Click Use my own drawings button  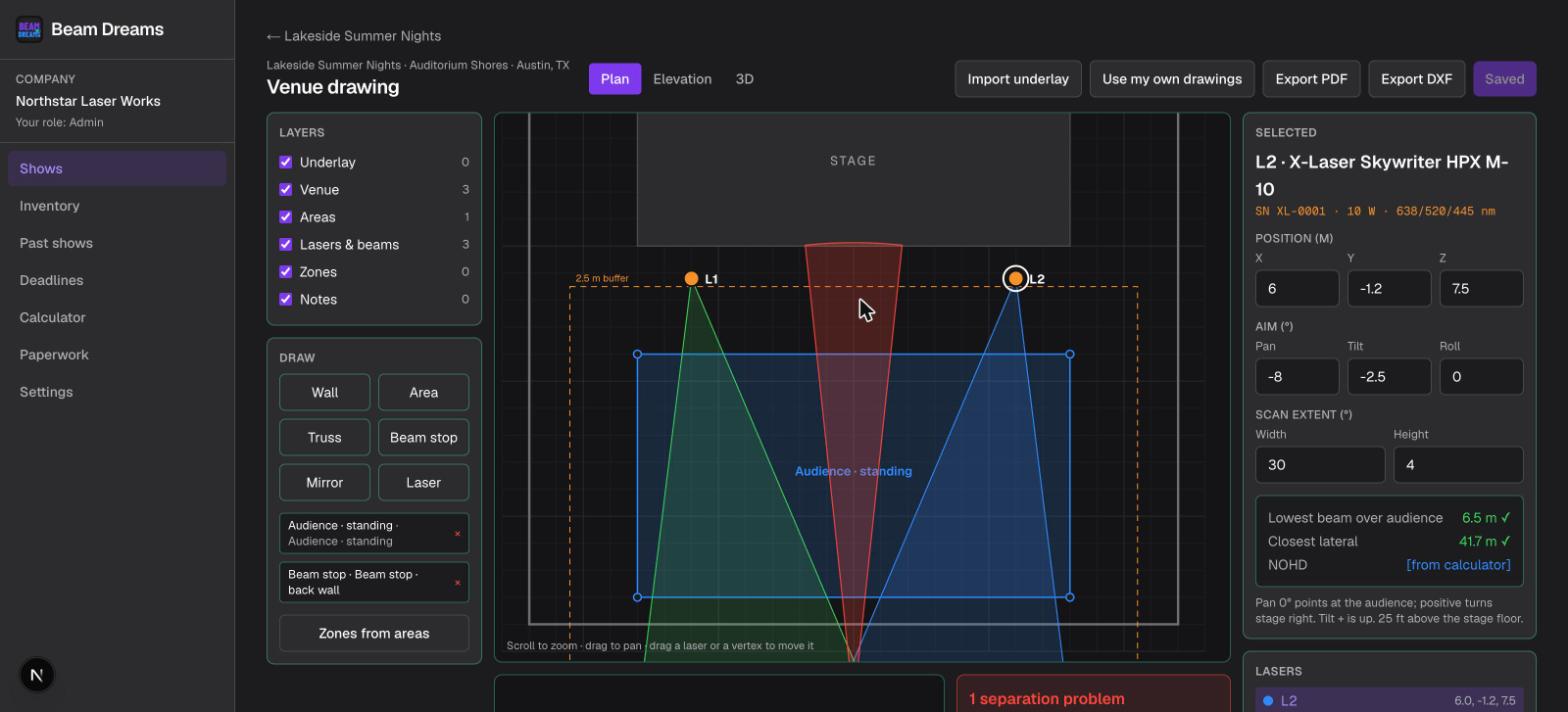(x=1172, y=79)
